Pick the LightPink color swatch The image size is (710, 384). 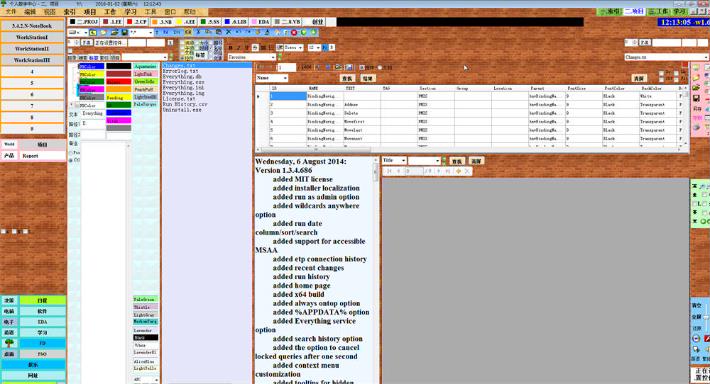tap(145, 74)
